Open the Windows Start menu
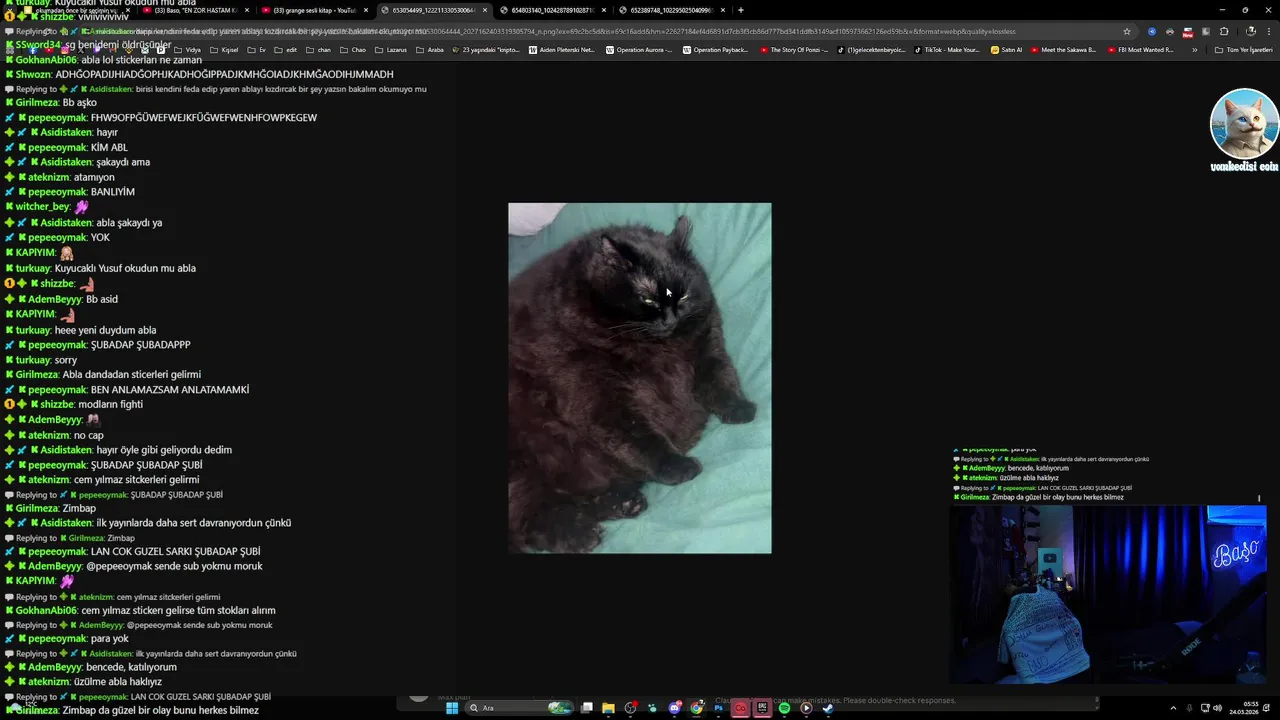Screen dimensions: 1280x720 [x=452, y=708]
